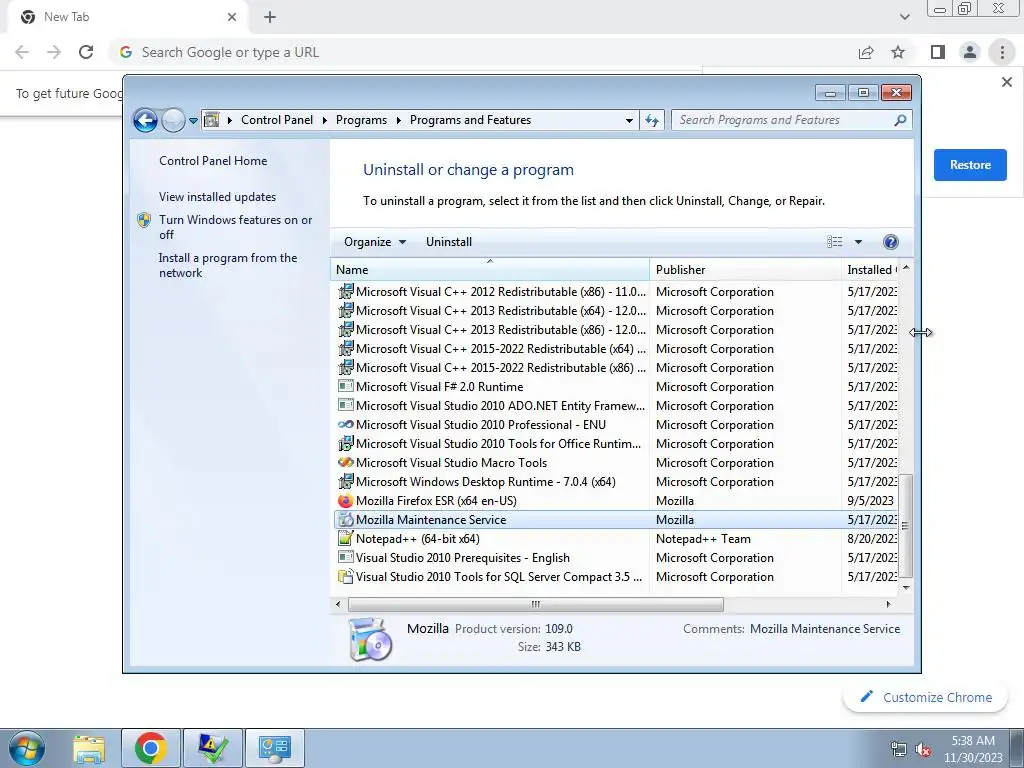Screen dimensions: 1024x768
Task: Sort list by Publisher column header
Action: [745, 270]
